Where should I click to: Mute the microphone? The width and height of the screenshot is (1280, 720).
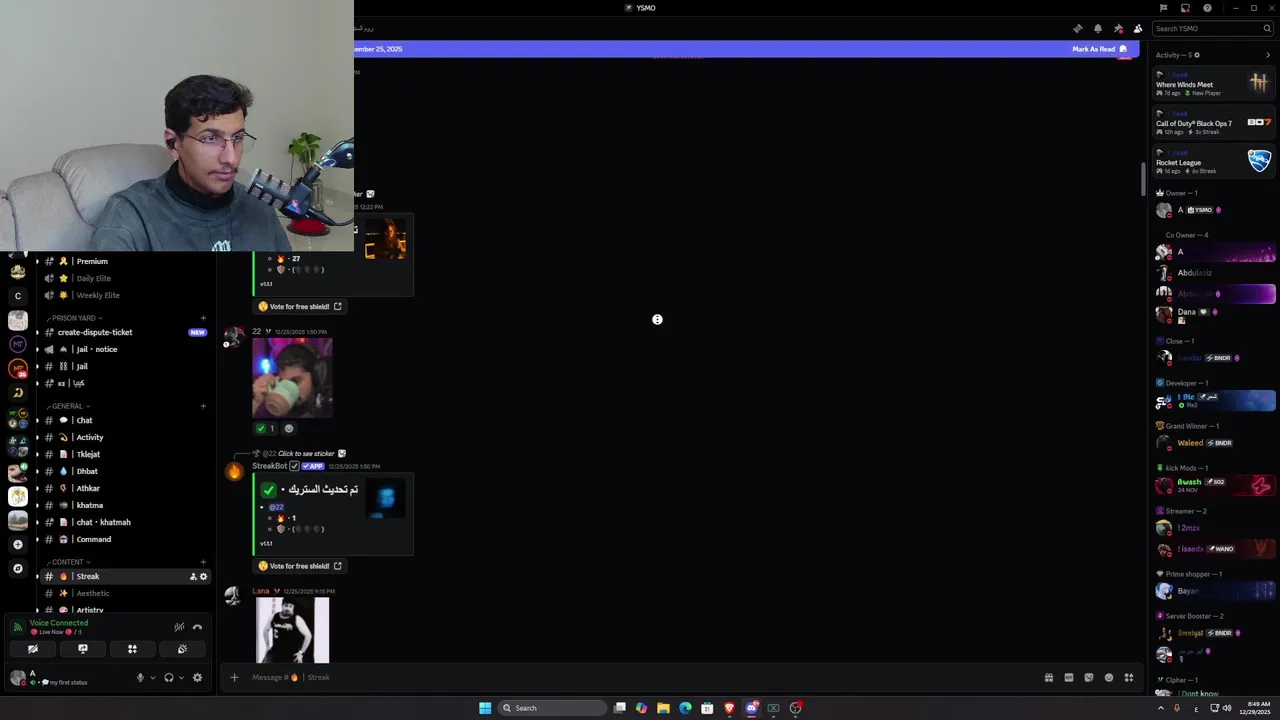click(x=140, y=677)
